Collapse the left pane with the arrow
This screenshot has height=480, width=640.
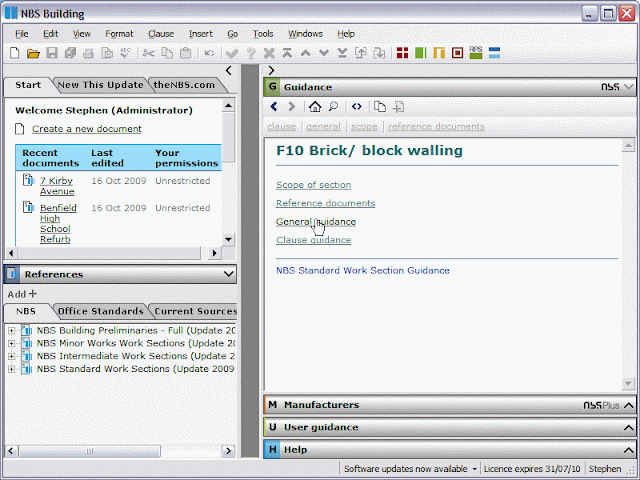229,71
